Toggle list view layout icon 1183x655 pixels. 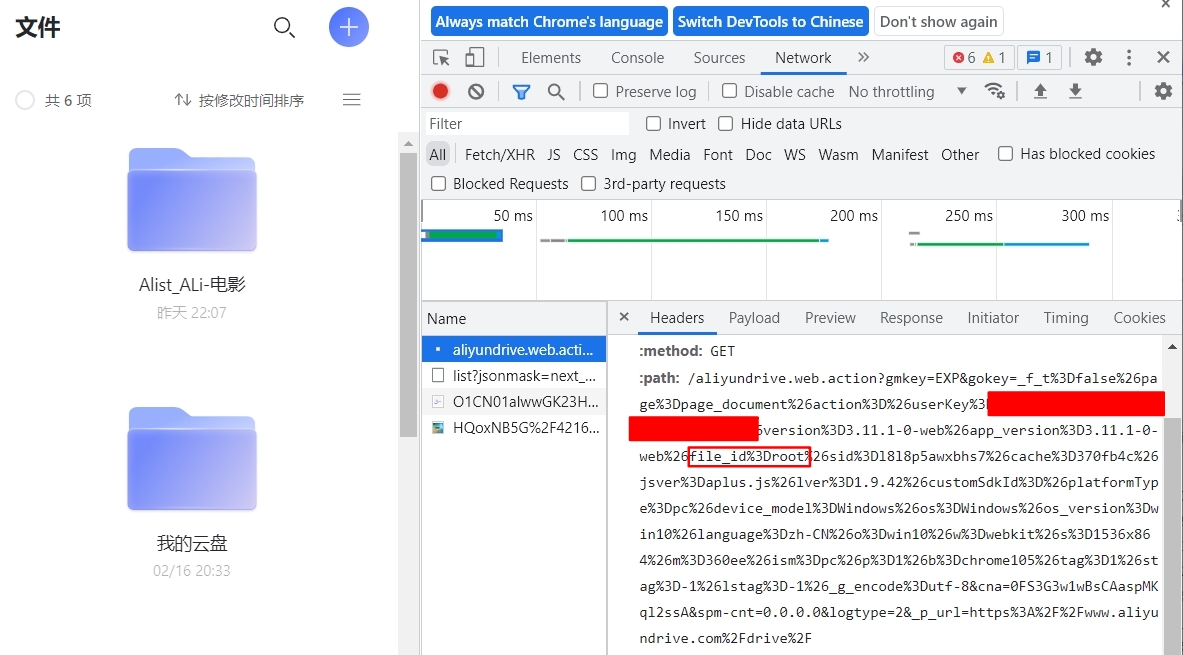(x=352, y=100)
